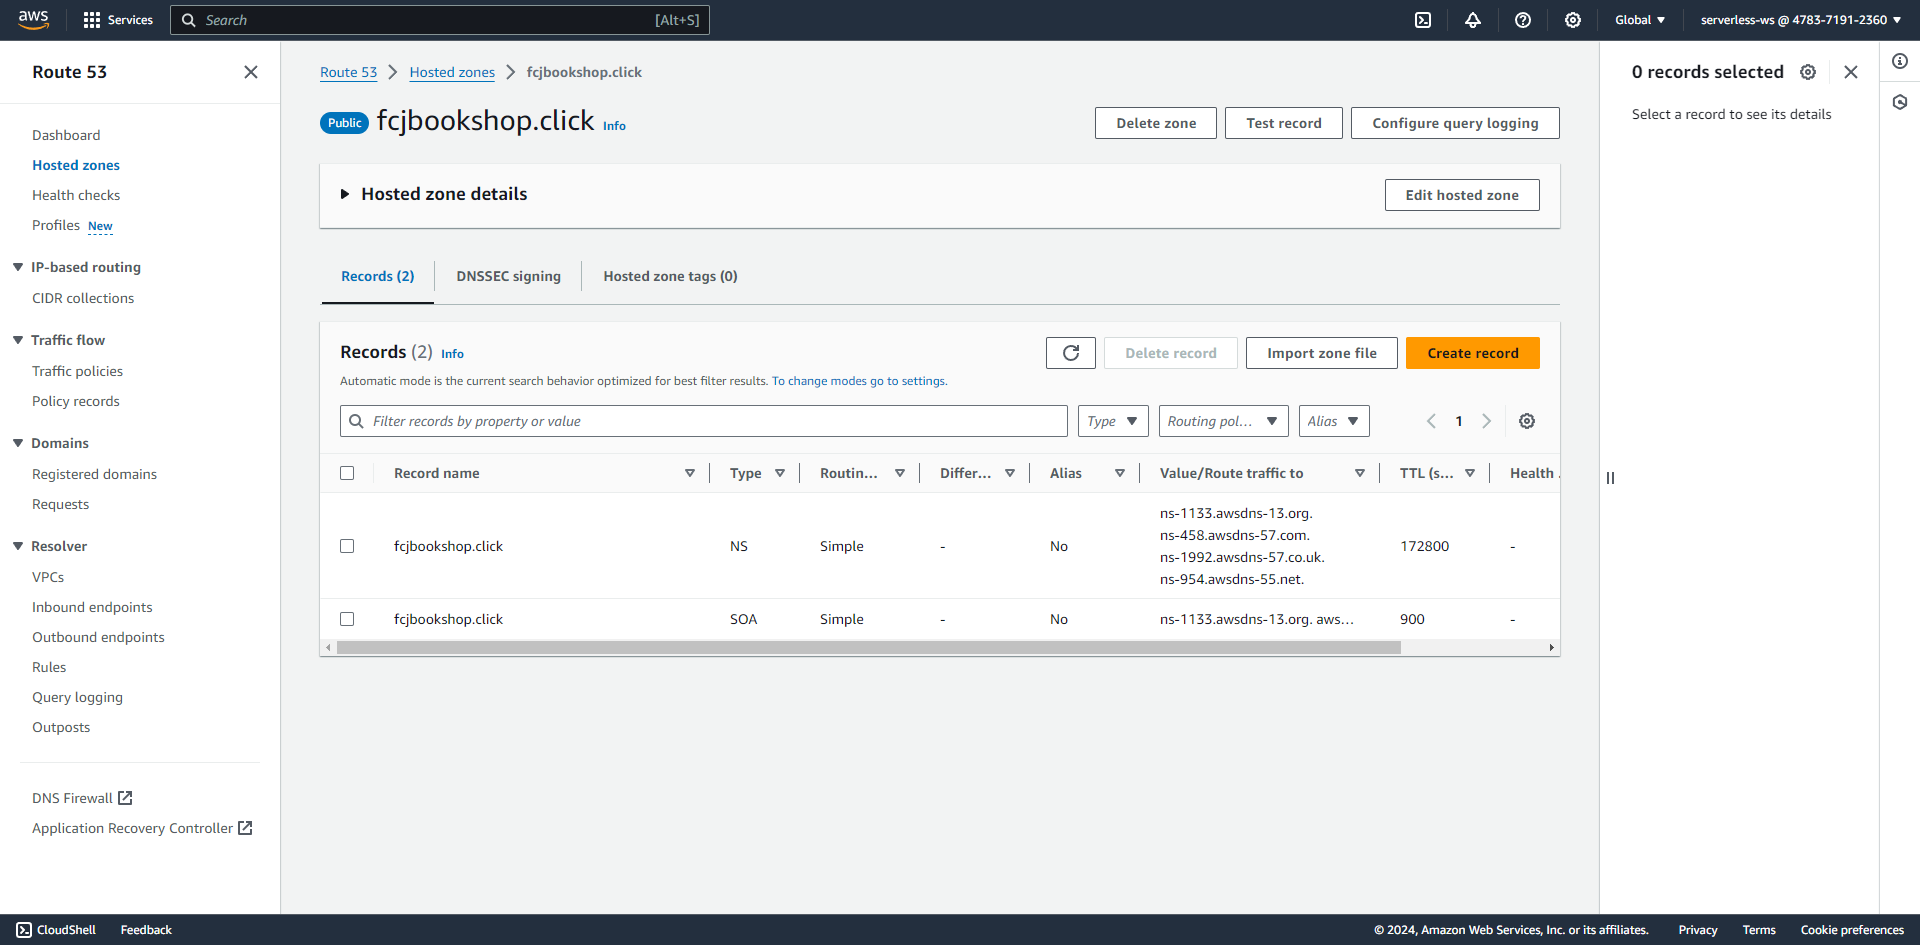The width and height of the screenshot is (1920, 945).
Task: Go to previous records page
Action: click(1431, 421)
